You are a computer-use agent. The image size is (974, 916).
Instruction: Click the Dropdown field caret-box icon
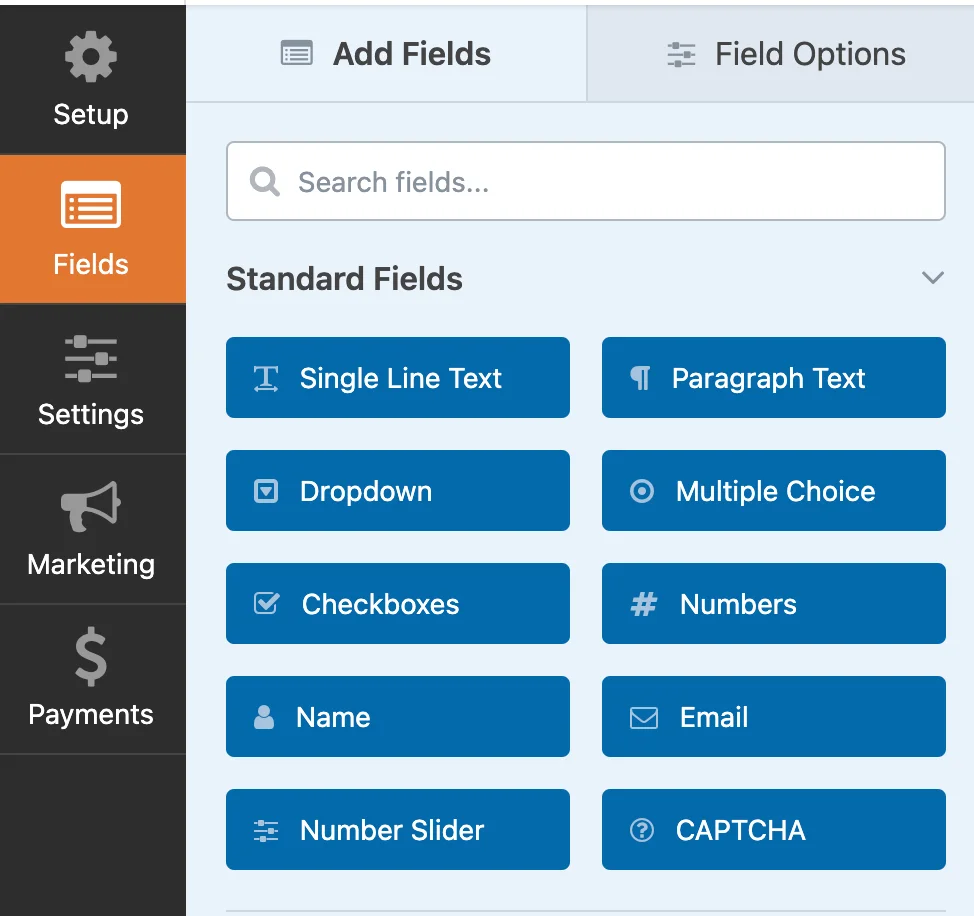(x=266, y=491)
